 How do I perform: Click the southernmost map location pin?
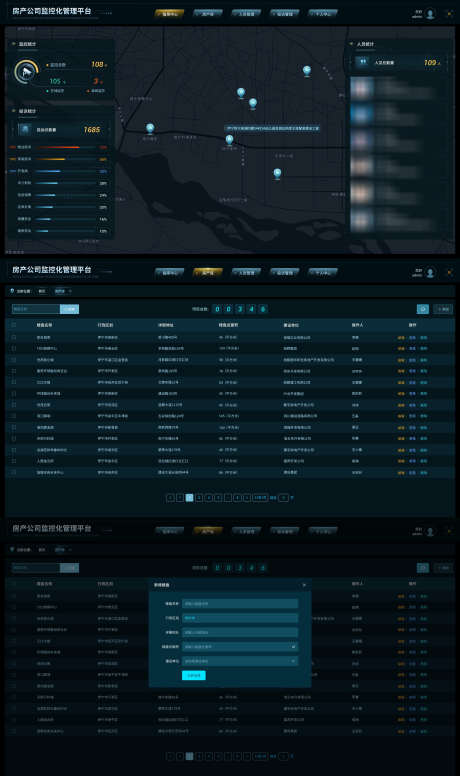point(277,173)
